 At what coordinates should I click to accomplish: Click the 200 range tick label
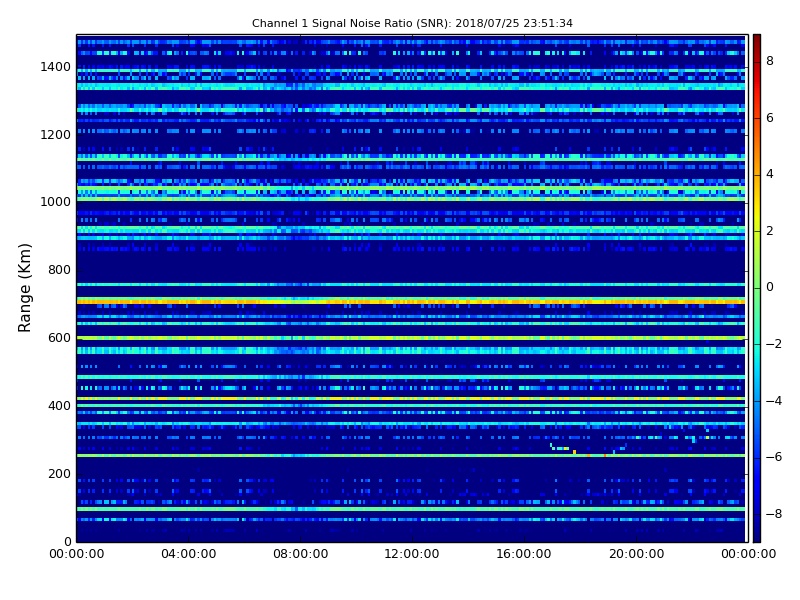(x=59, y=473)
